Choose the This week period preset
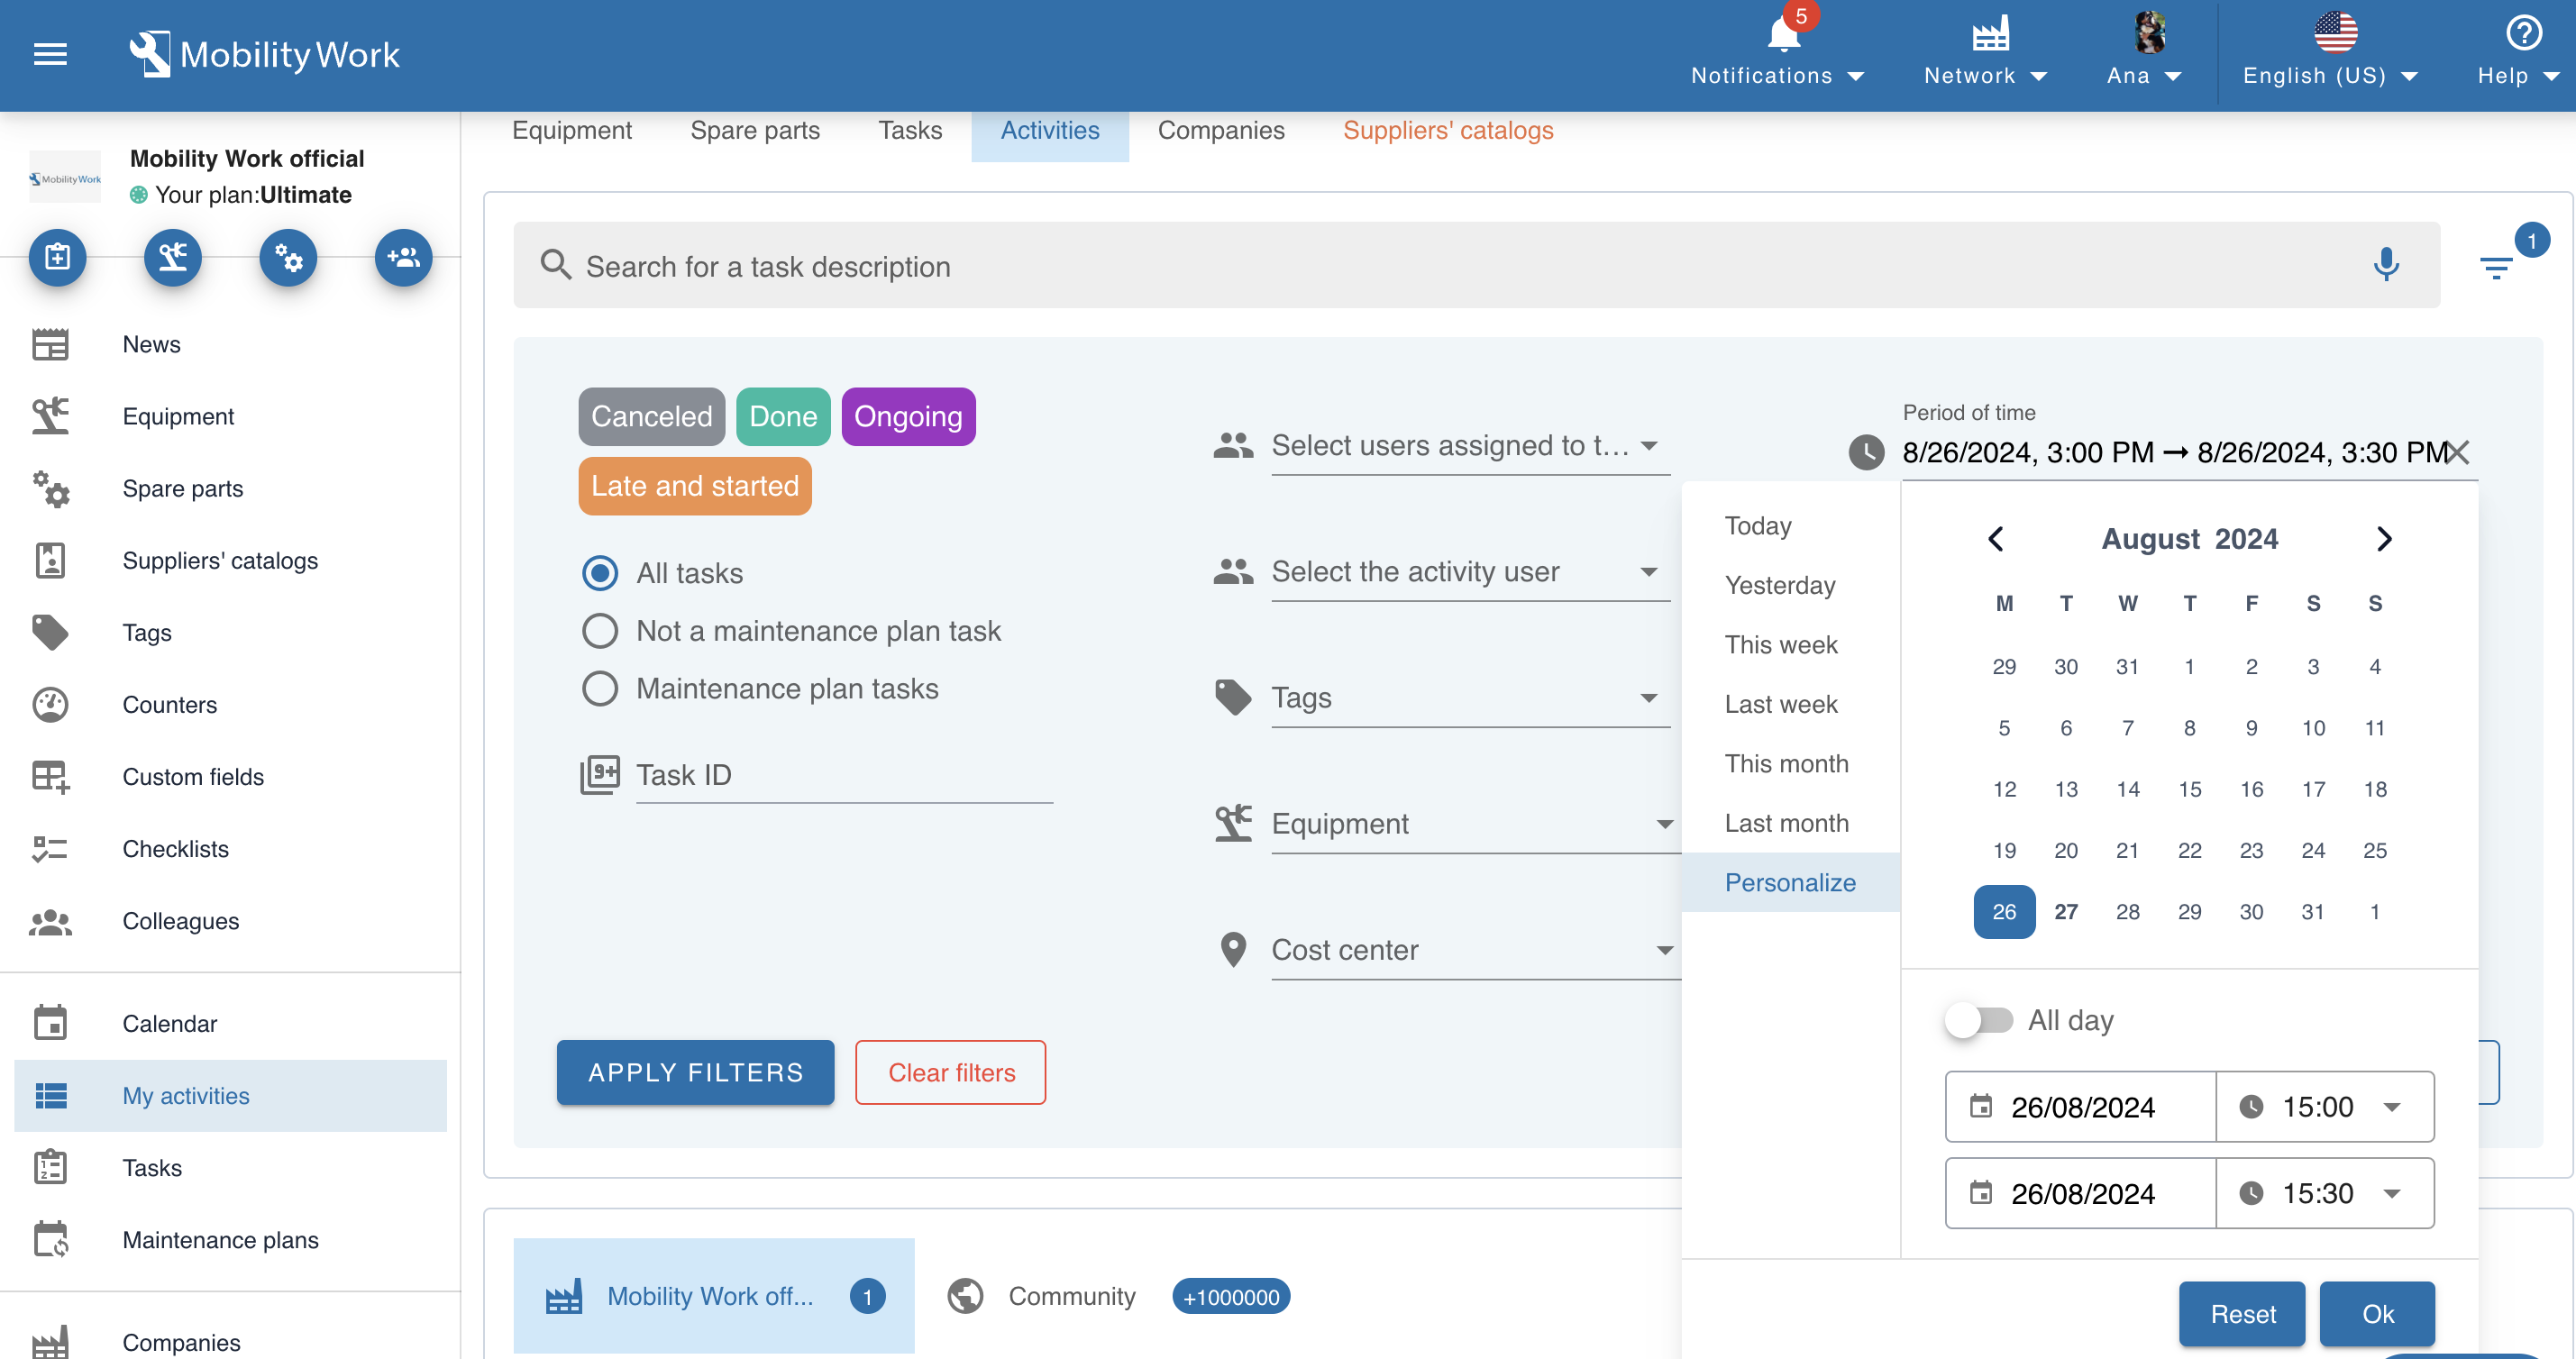 pos(1790,644)
